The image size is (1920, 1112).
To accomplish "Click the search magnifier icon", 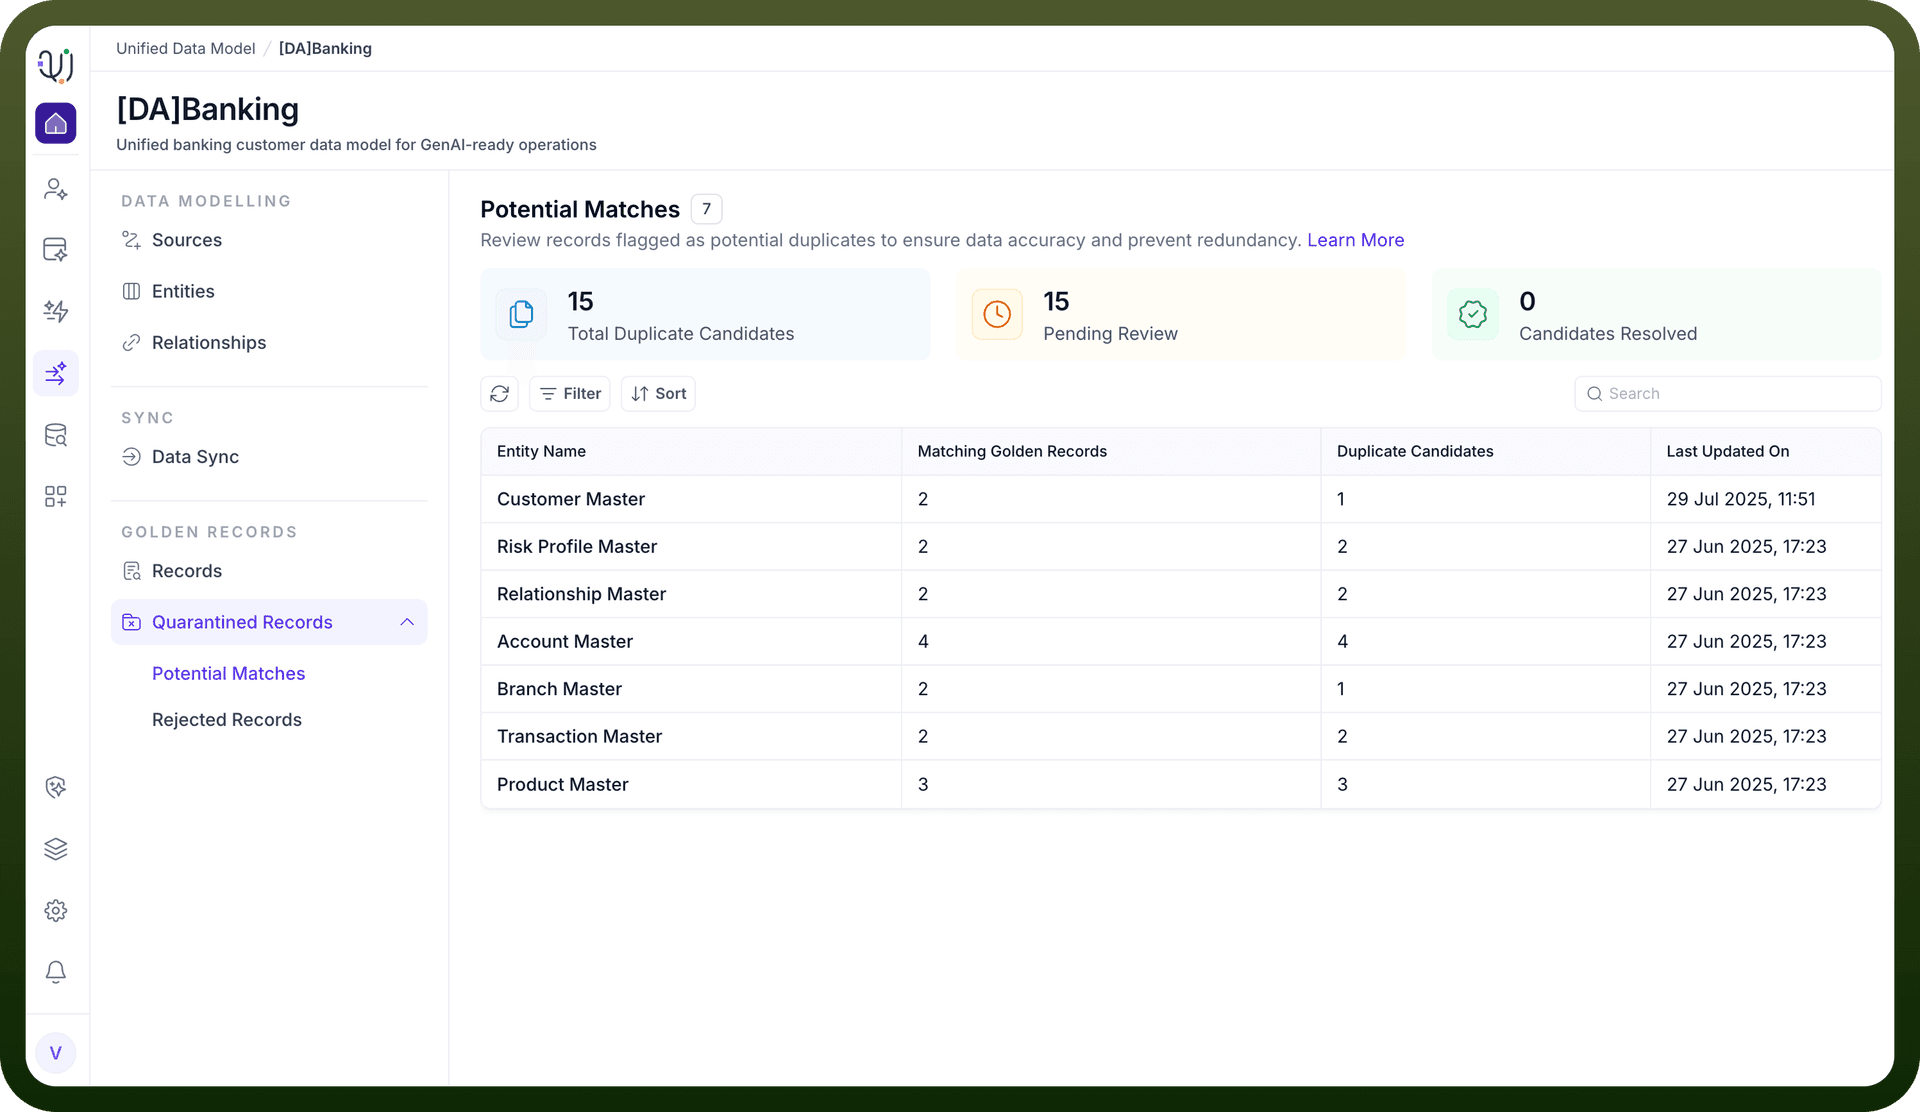I will [x=1594, y=394].
